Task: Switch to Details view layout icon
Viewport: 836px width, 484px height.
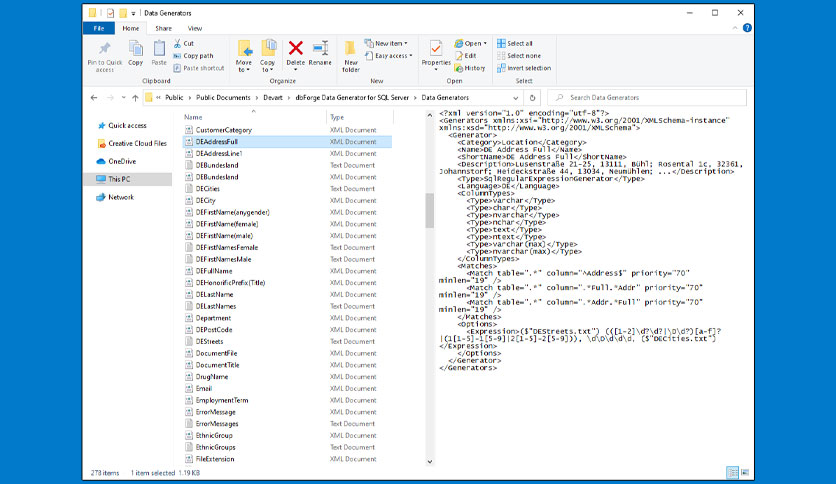Action: (733, 472)
